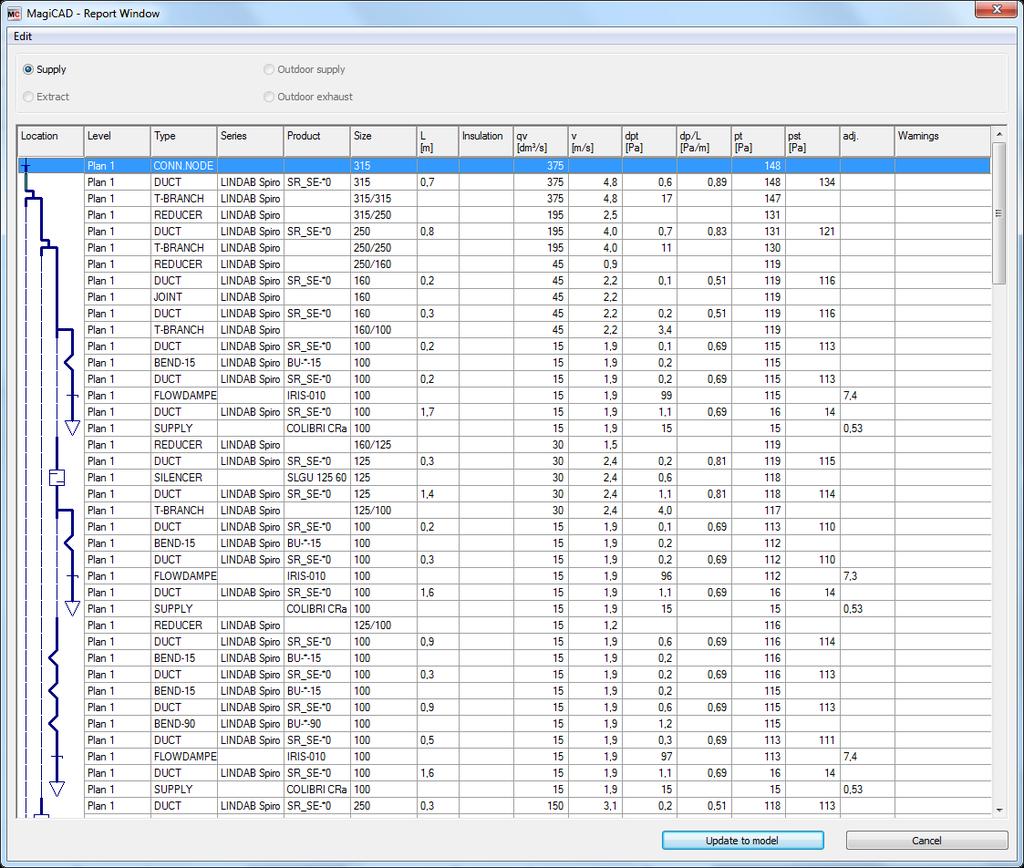Click the Update to model button
Viewport: 1024px width, 868px height.
(x=743, y=841)
